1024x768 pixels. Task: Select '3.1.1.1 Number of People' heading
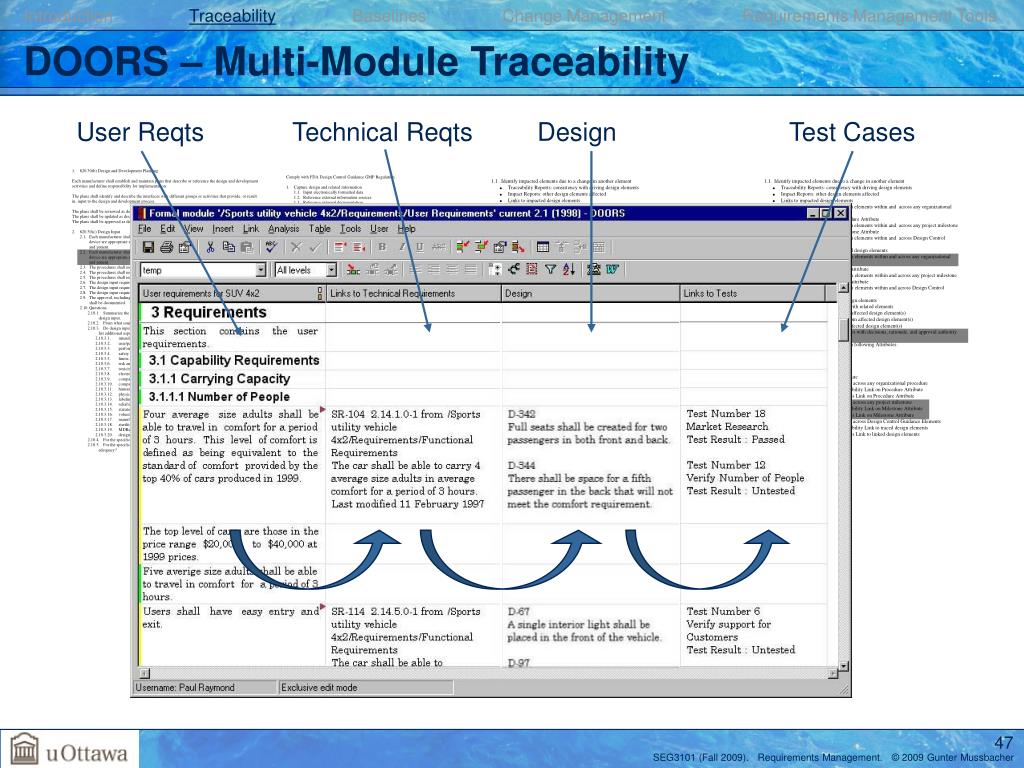coord(219,396)
